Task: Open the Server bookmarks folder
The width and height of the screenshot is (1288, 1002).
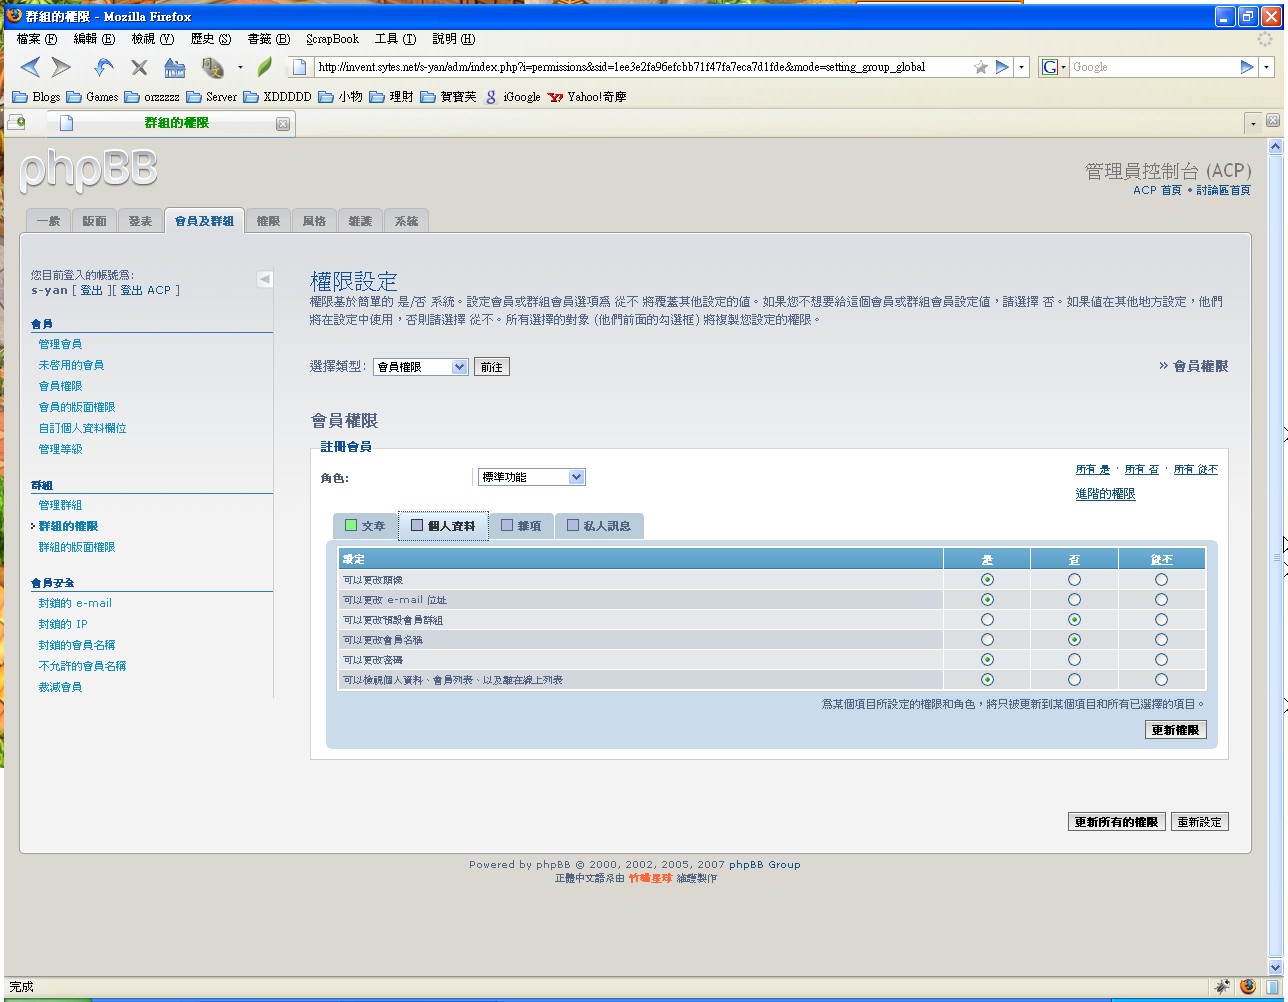Action: [211, 97]
